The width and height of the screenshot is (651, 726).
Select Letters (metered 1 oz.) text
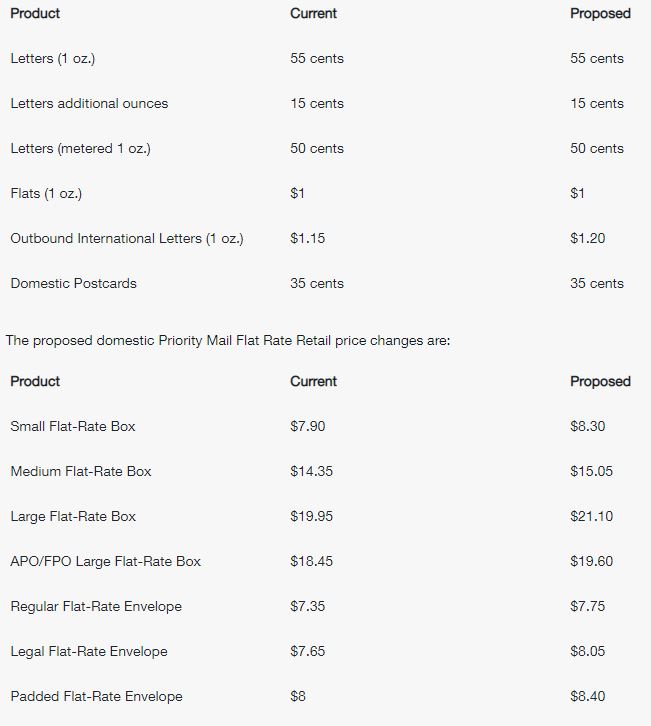point(81,148)
